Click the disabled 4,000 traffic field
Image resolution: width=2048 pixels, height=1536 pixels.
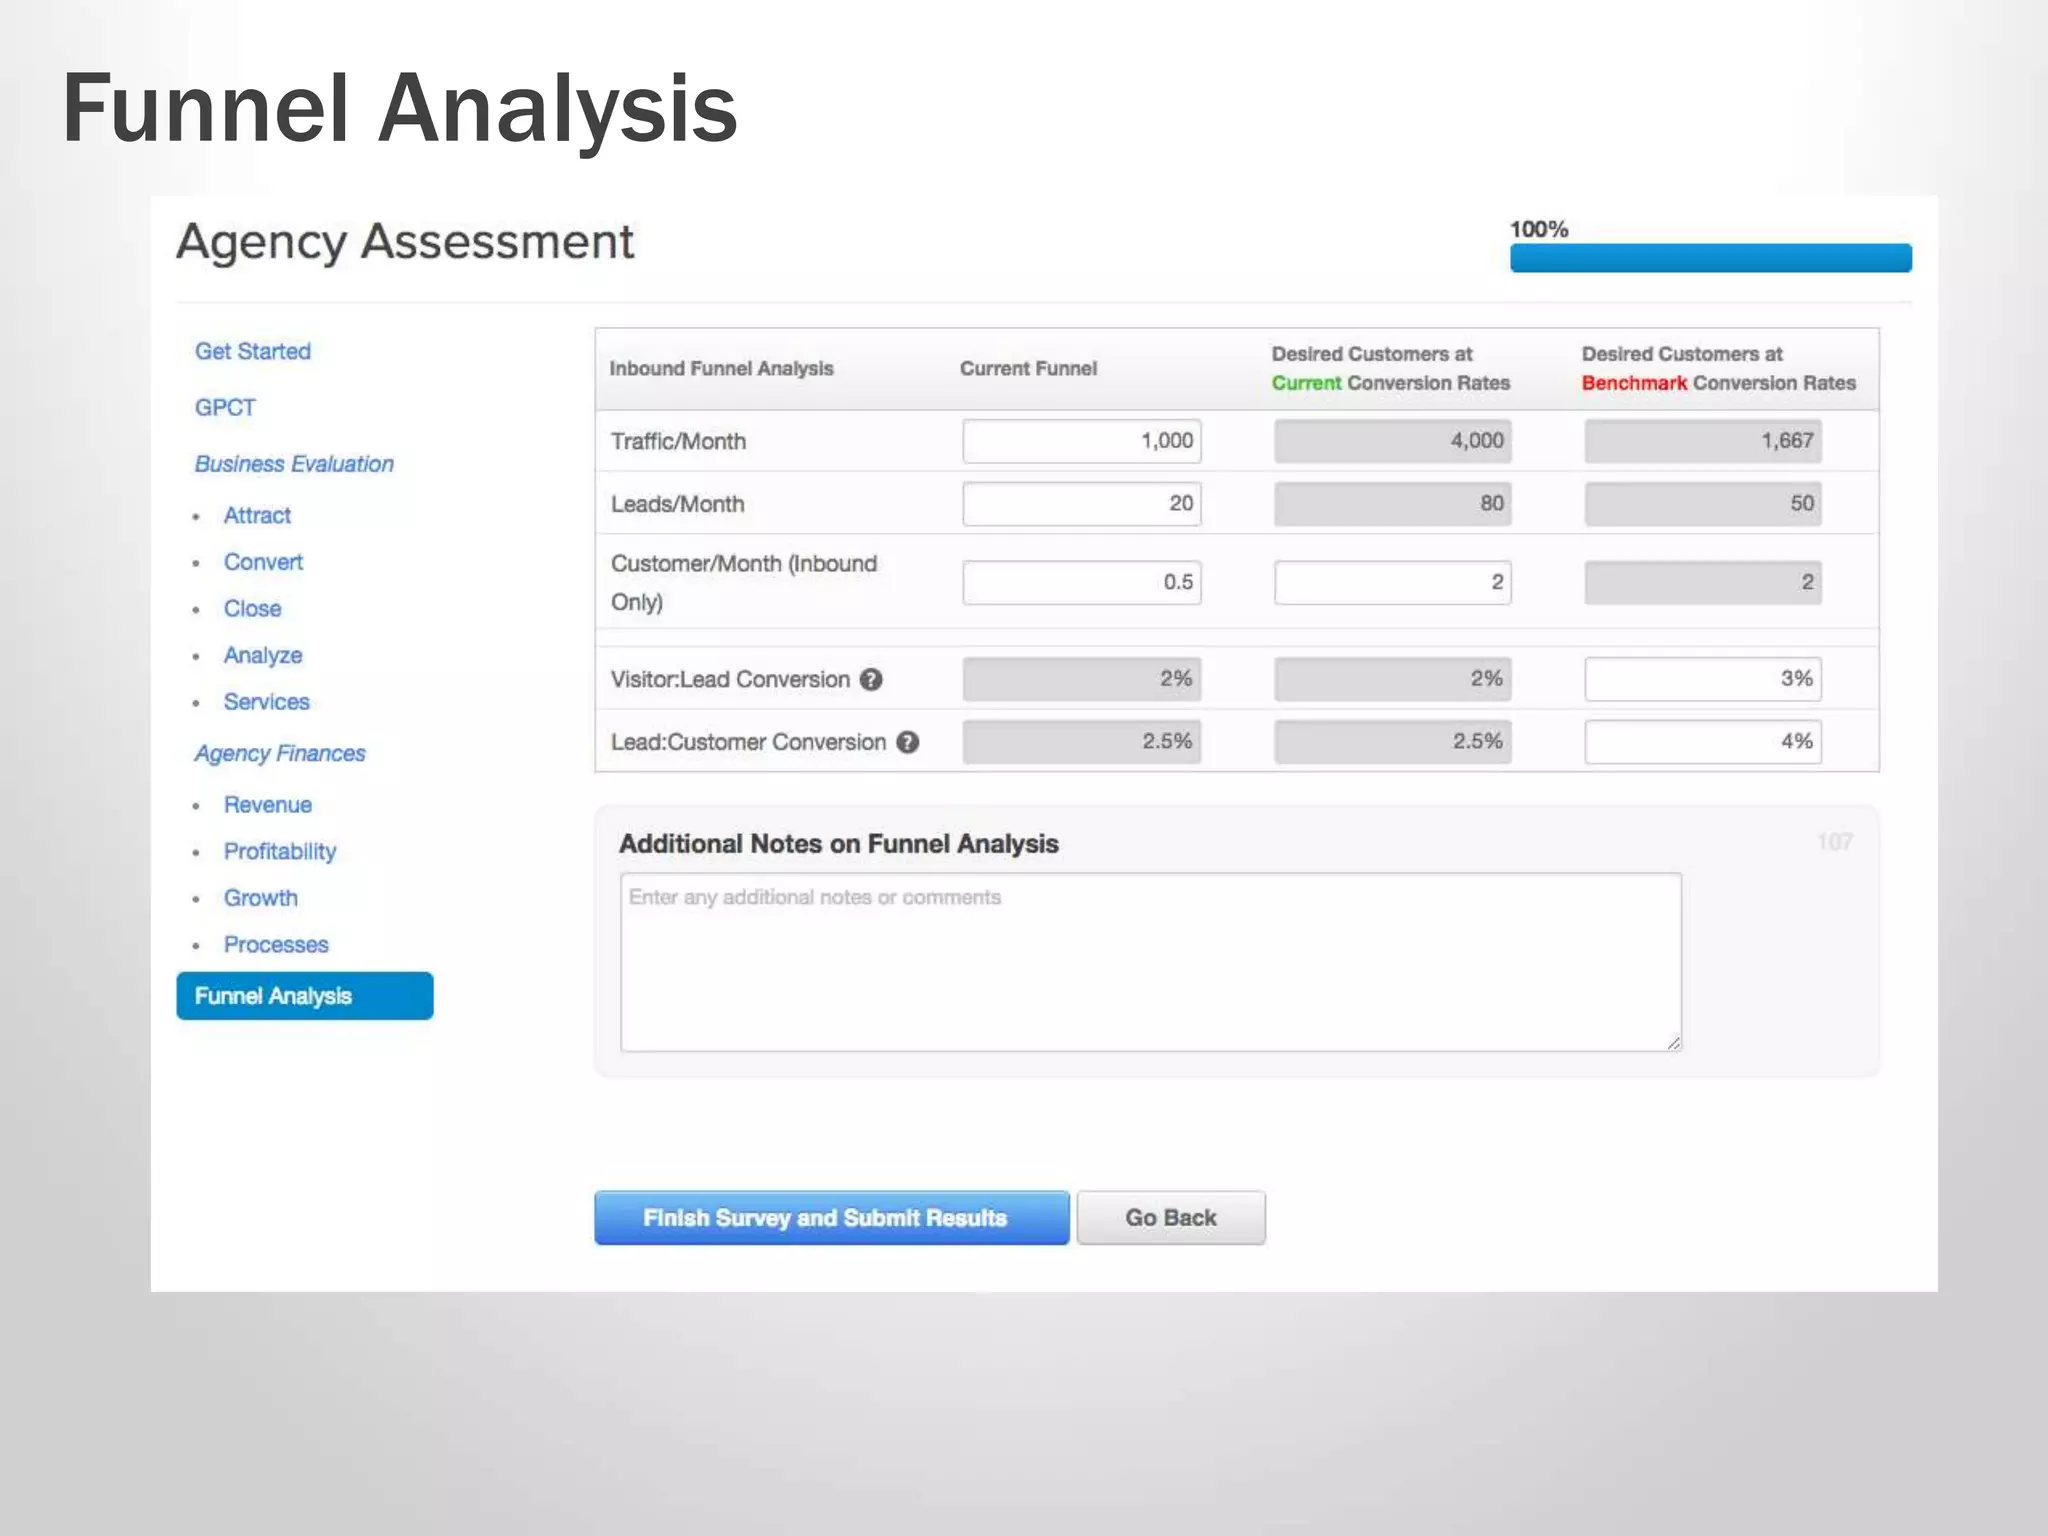coord(1393,441)
